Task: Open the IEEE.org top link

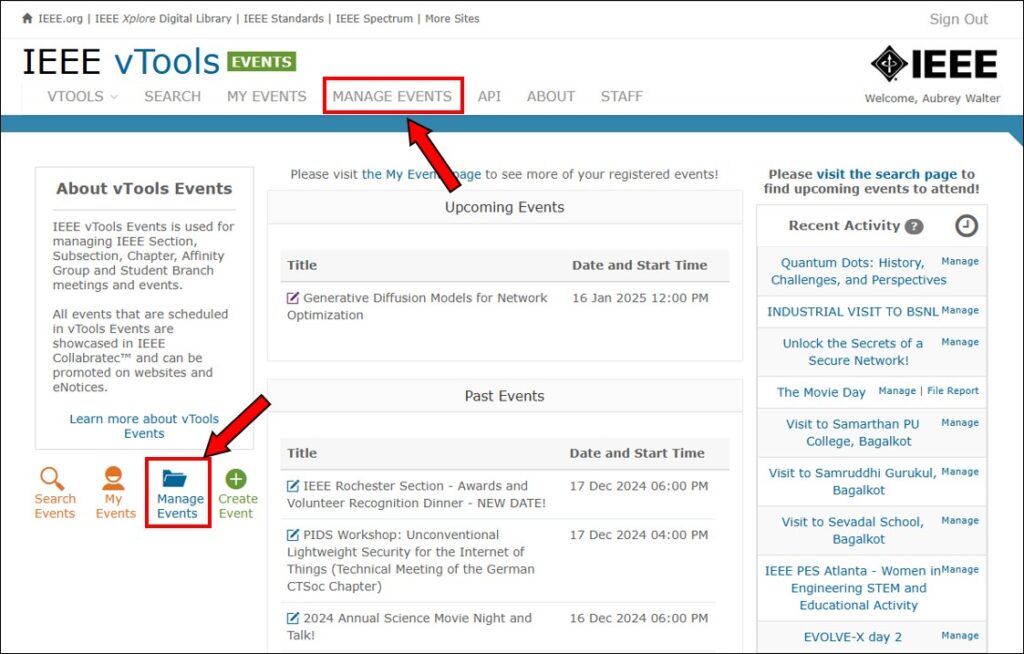Action: click(60, 19)
